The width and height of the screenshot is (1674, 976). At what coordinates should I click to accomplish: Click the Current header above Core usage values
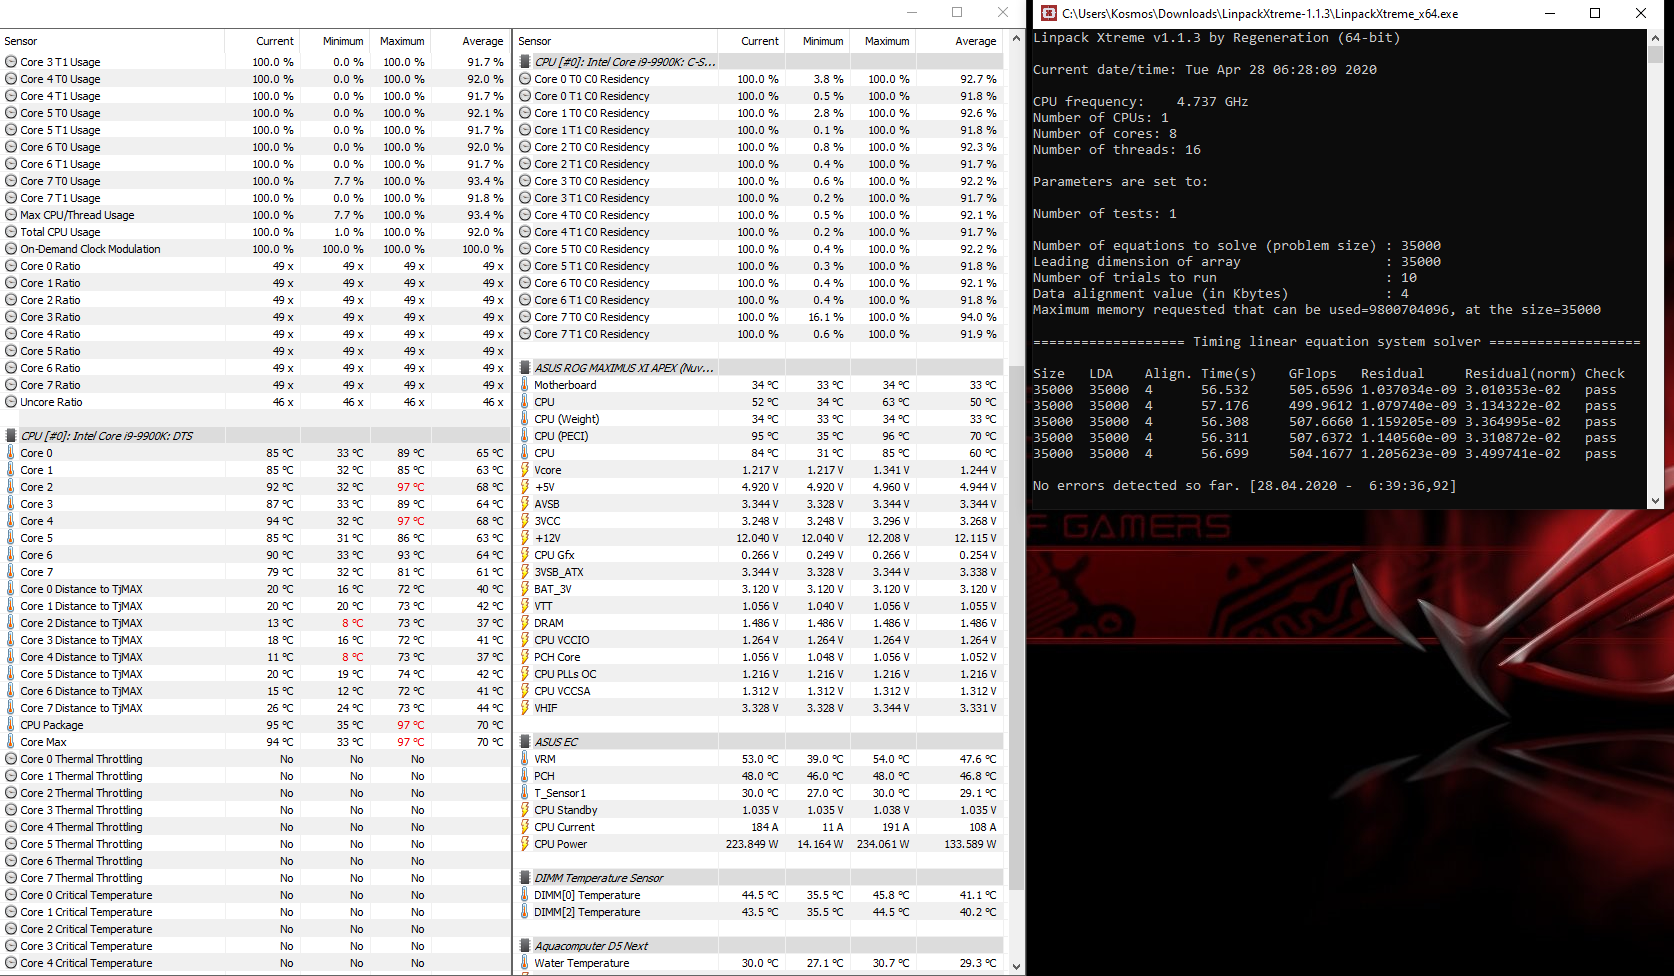(x=275, y=41)
